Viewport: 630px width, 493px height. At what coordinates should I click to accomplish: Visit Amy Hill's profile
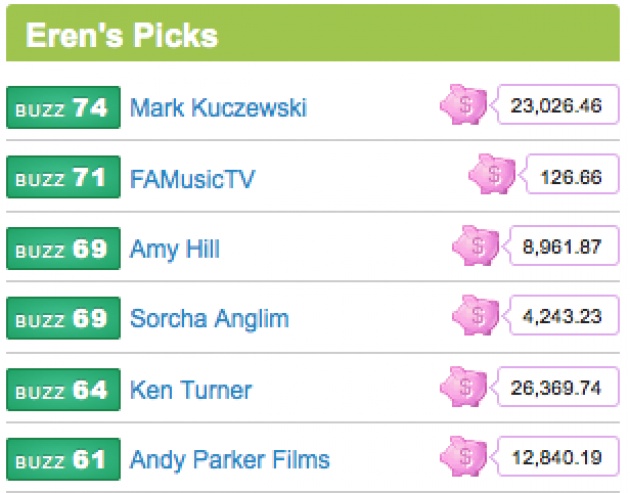point(175,249)
